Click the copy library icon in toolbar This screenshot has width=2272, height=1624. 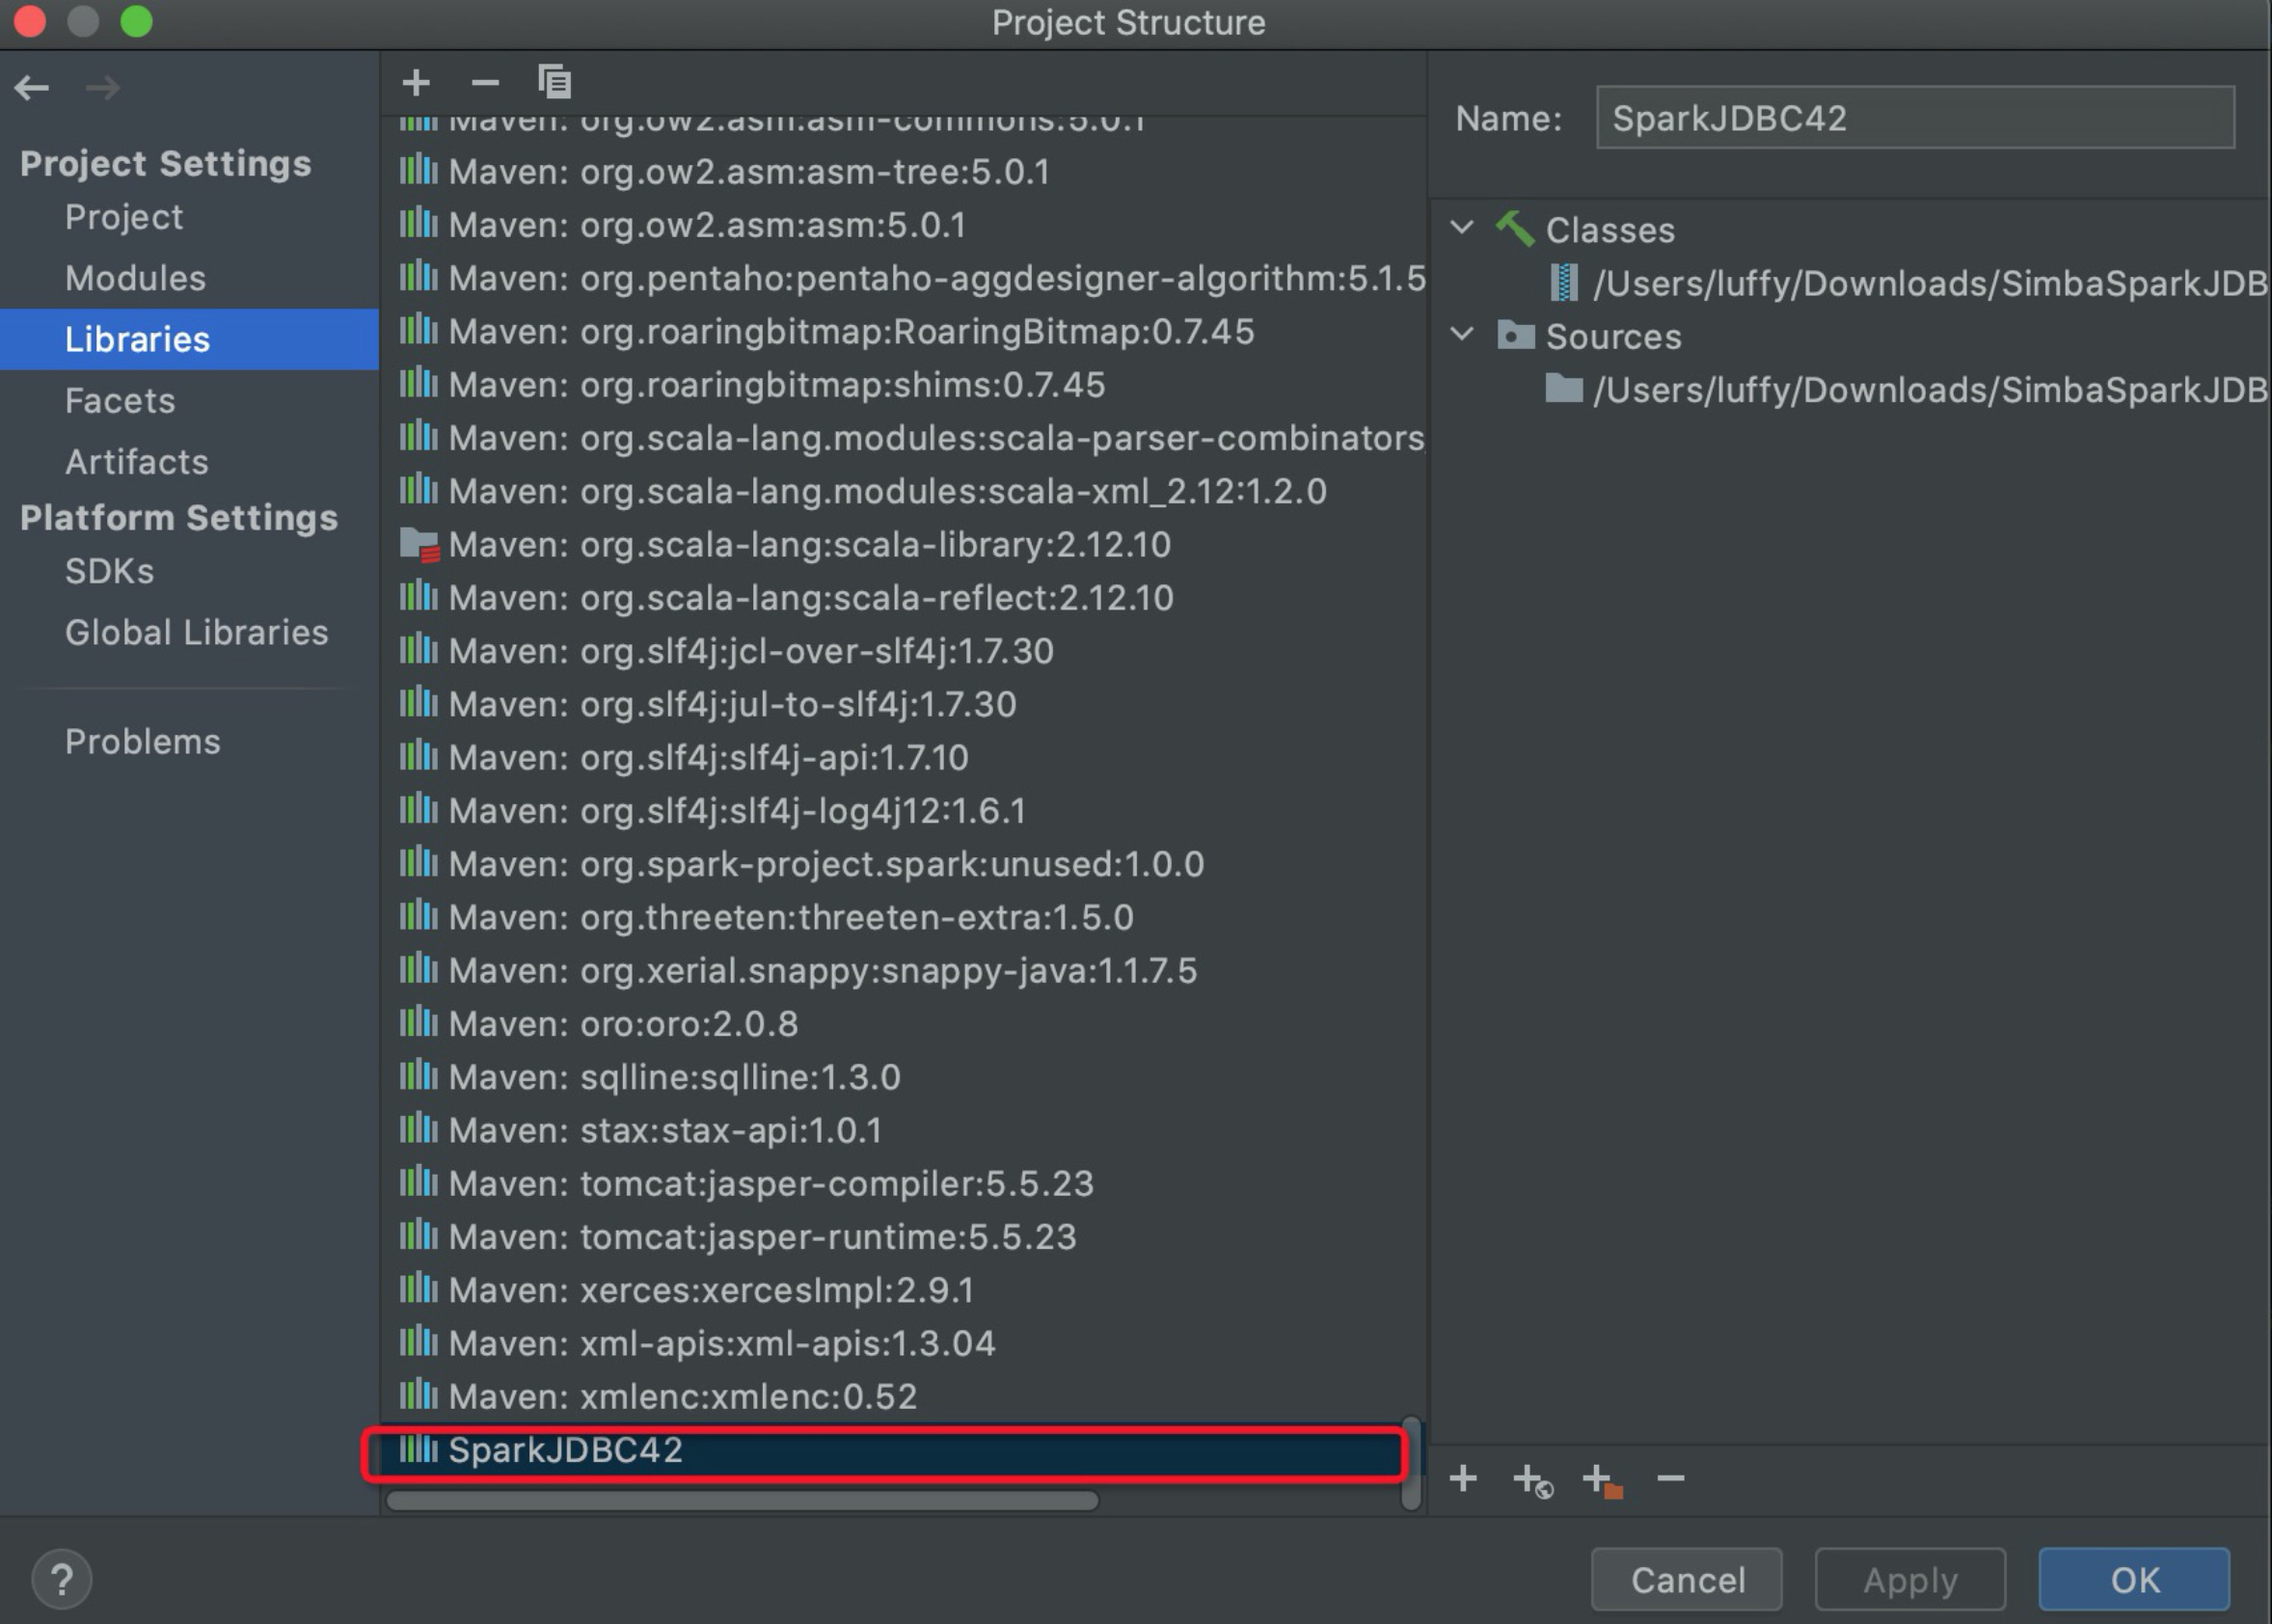coord(554,82)
